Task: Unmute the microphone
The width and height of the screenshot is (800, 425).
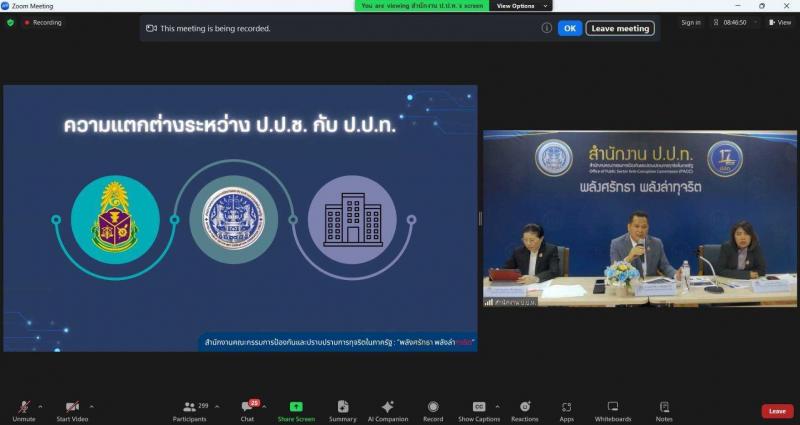Action: coord(23,411)
